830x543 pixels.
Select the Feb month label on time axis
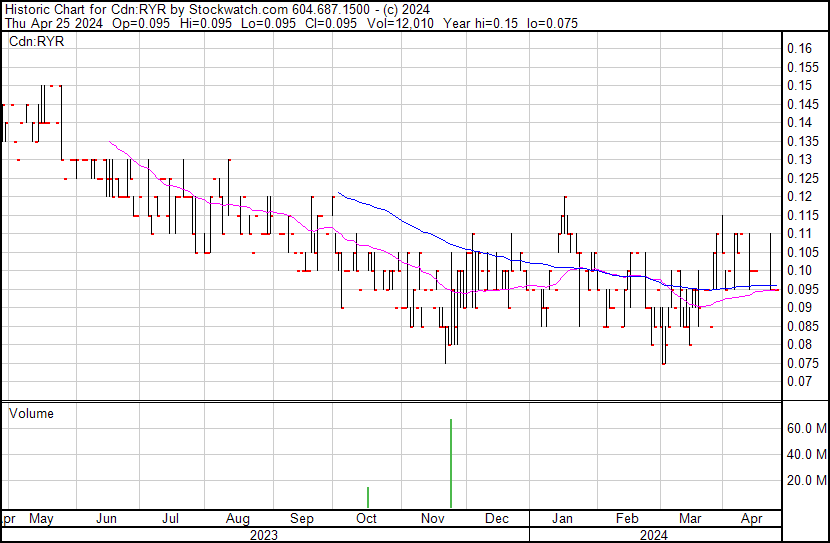[x=627, y=519]
